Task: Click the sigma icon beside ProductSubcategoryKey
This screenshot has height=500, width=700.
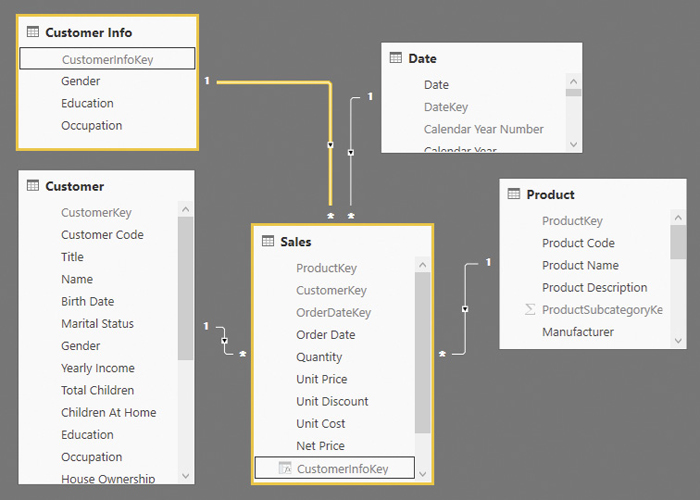Action: pyautogui.click(x=530, y=309)
